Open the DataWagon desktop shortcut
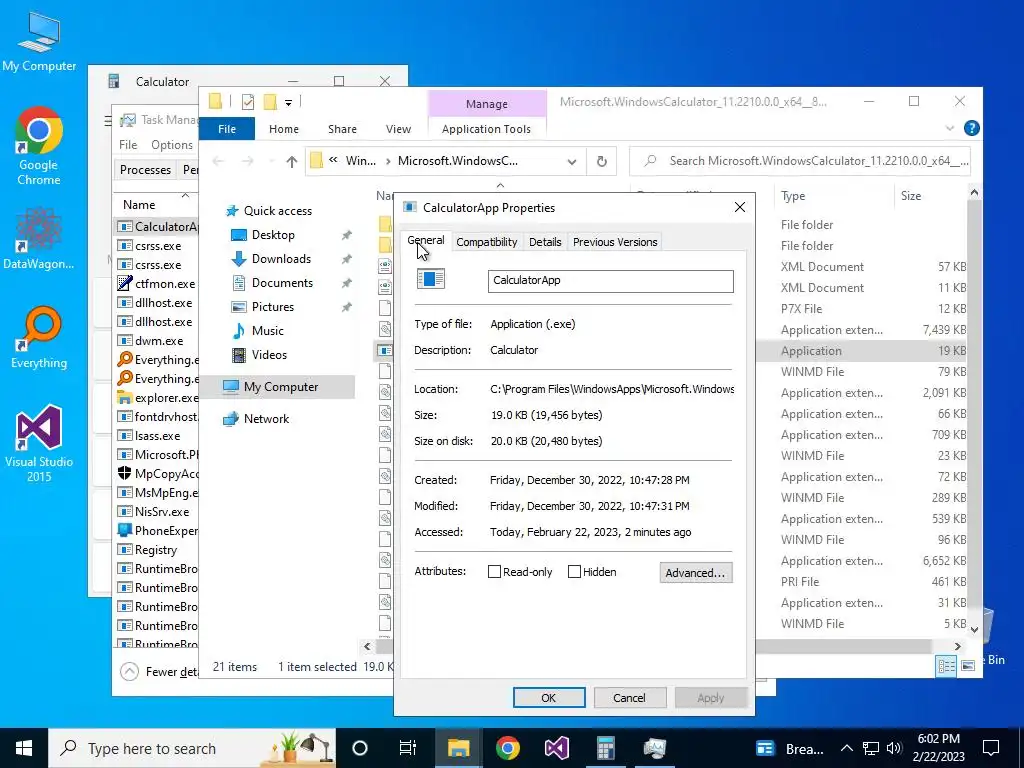 pos(39,238)
